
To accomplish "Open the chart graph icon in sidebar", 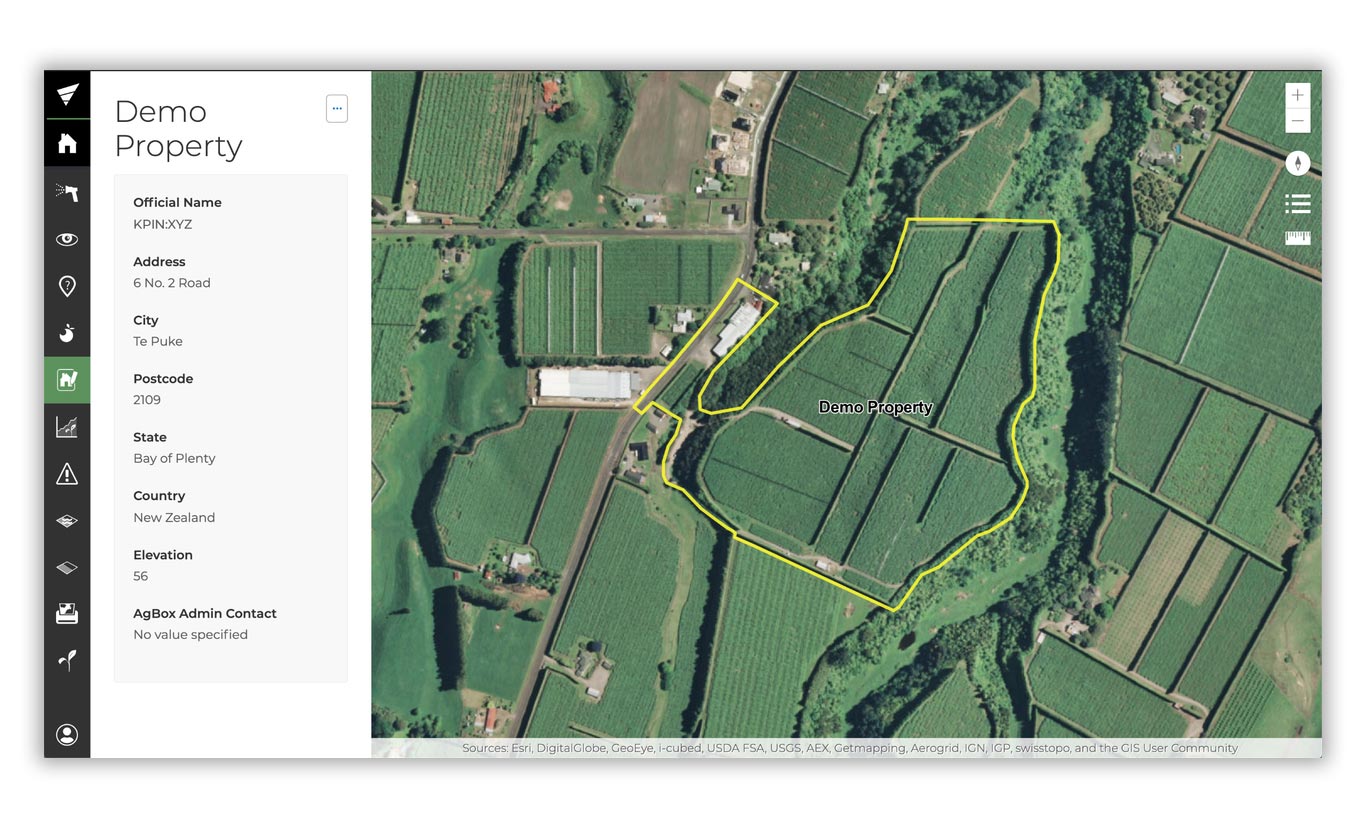I will [x=67, y=427].
